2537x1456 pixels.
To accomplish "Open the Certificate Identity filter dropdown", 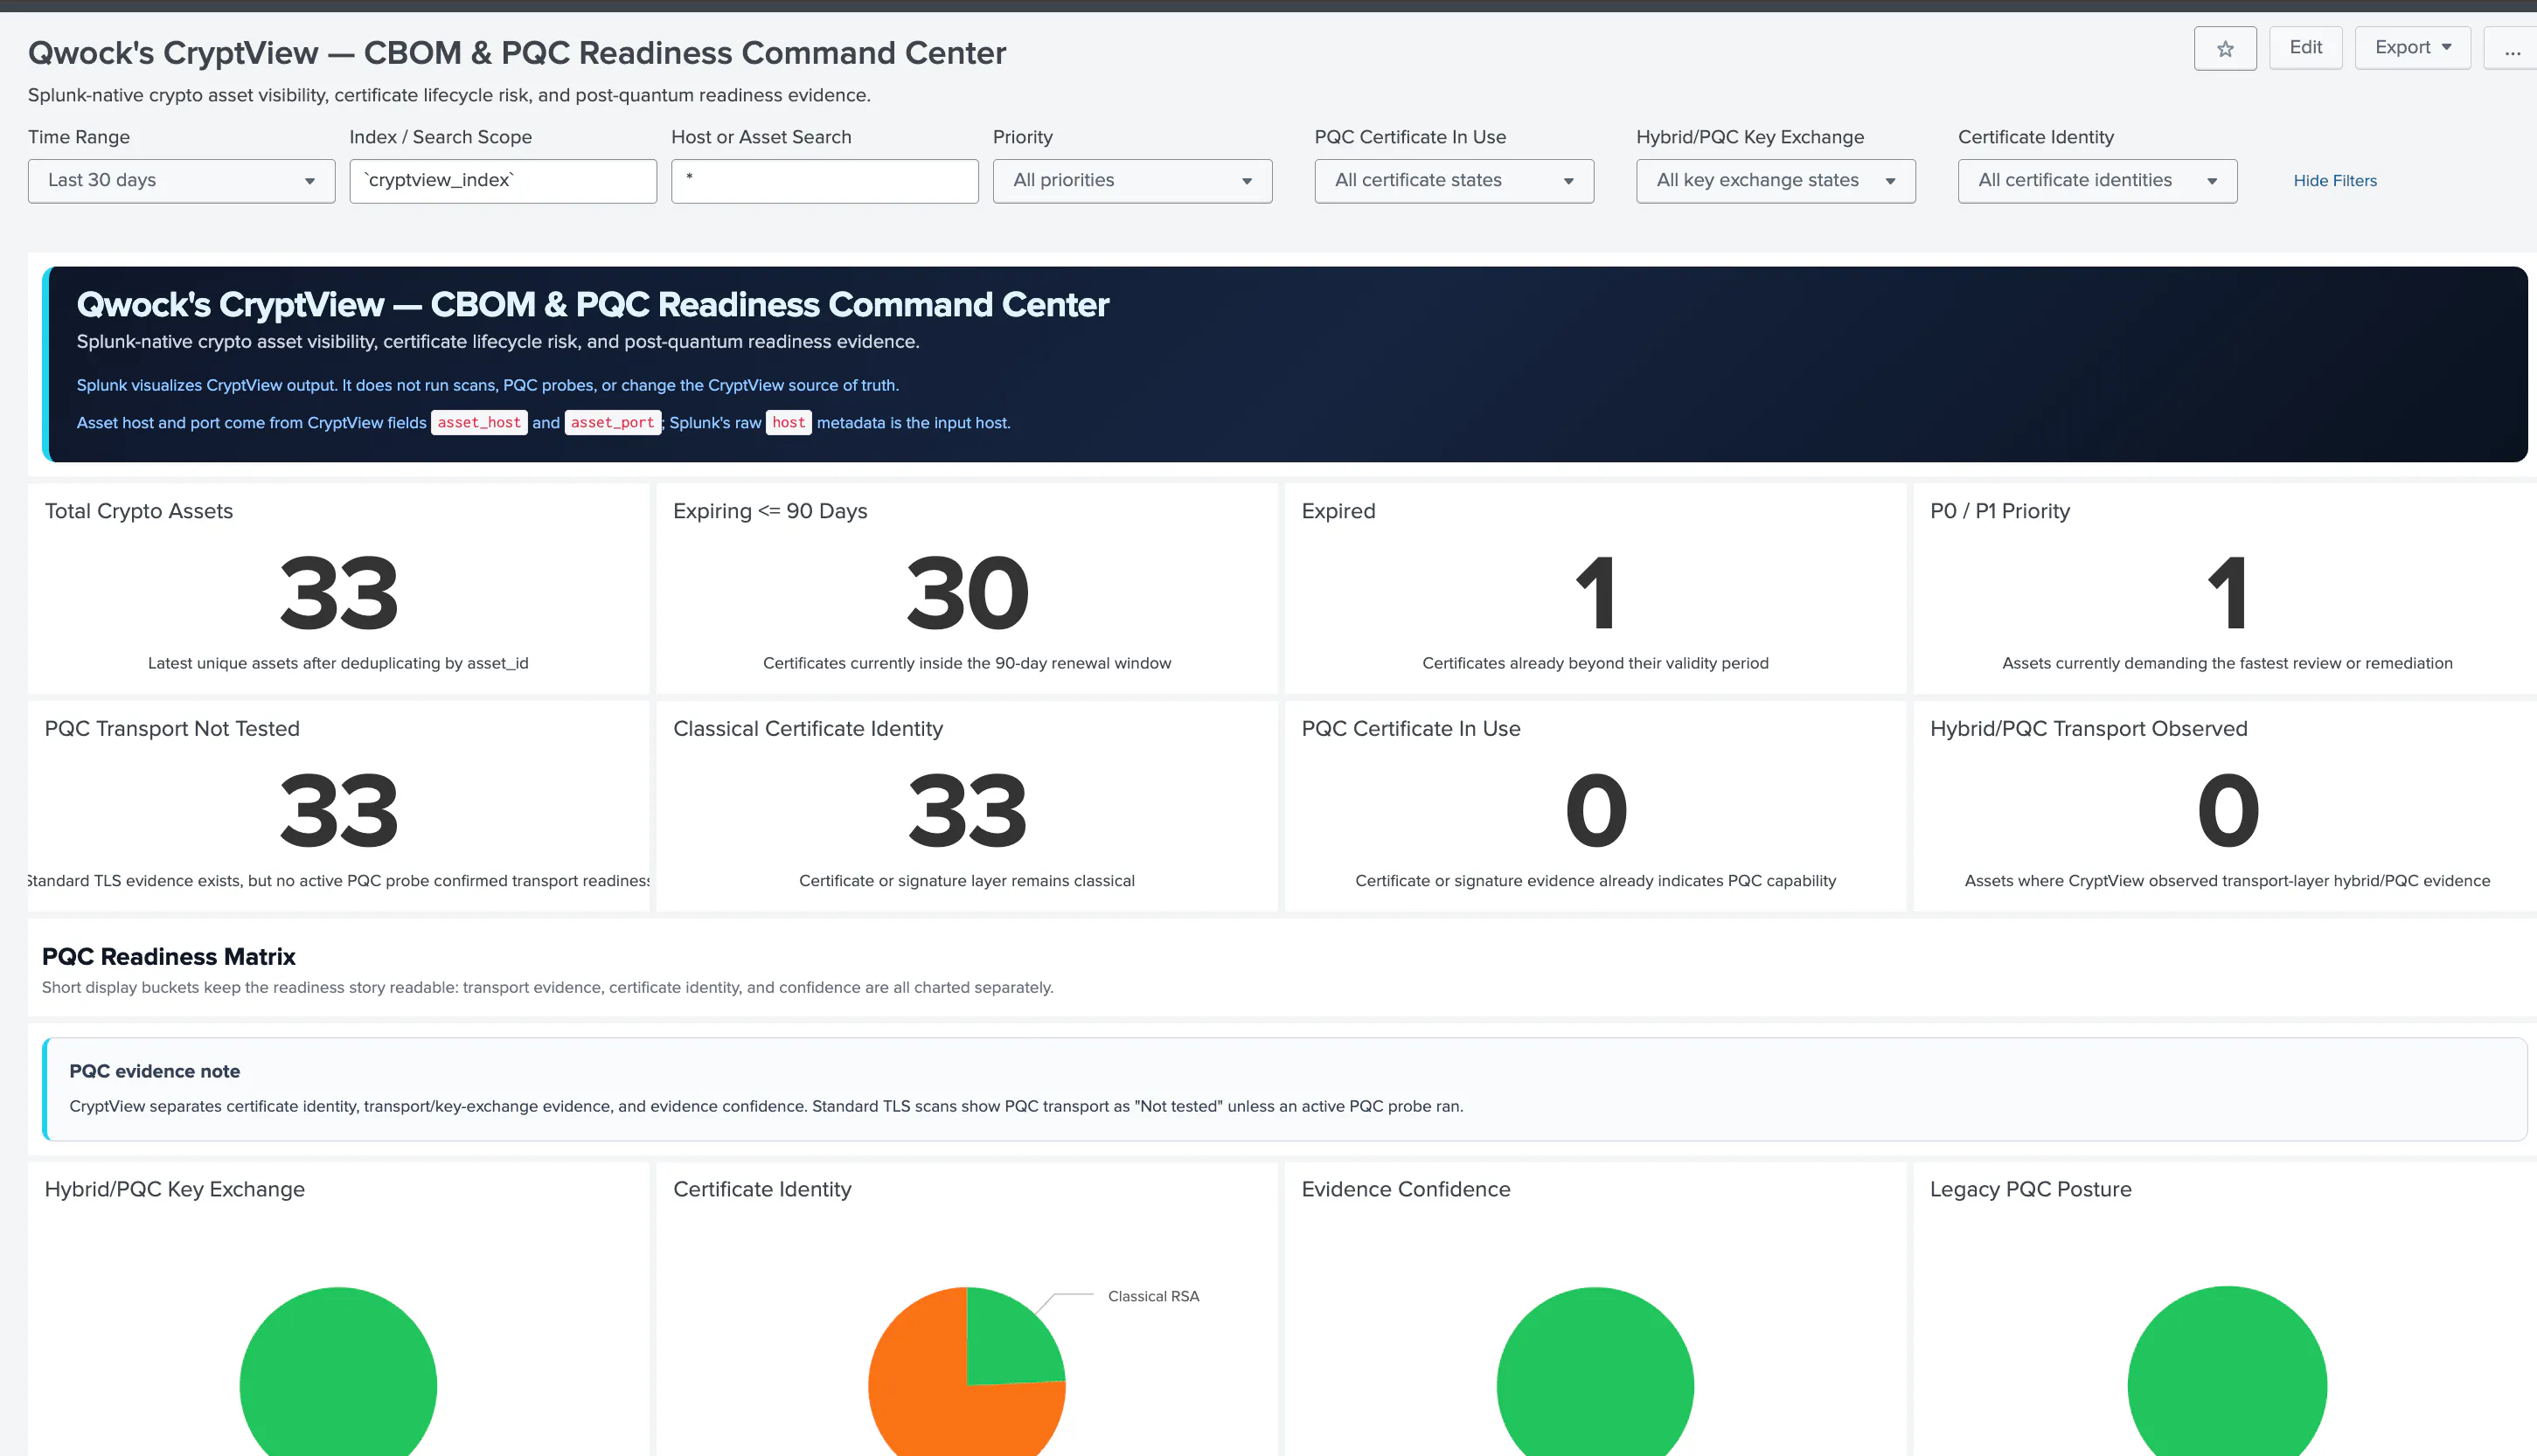I will coord(2097,181).
